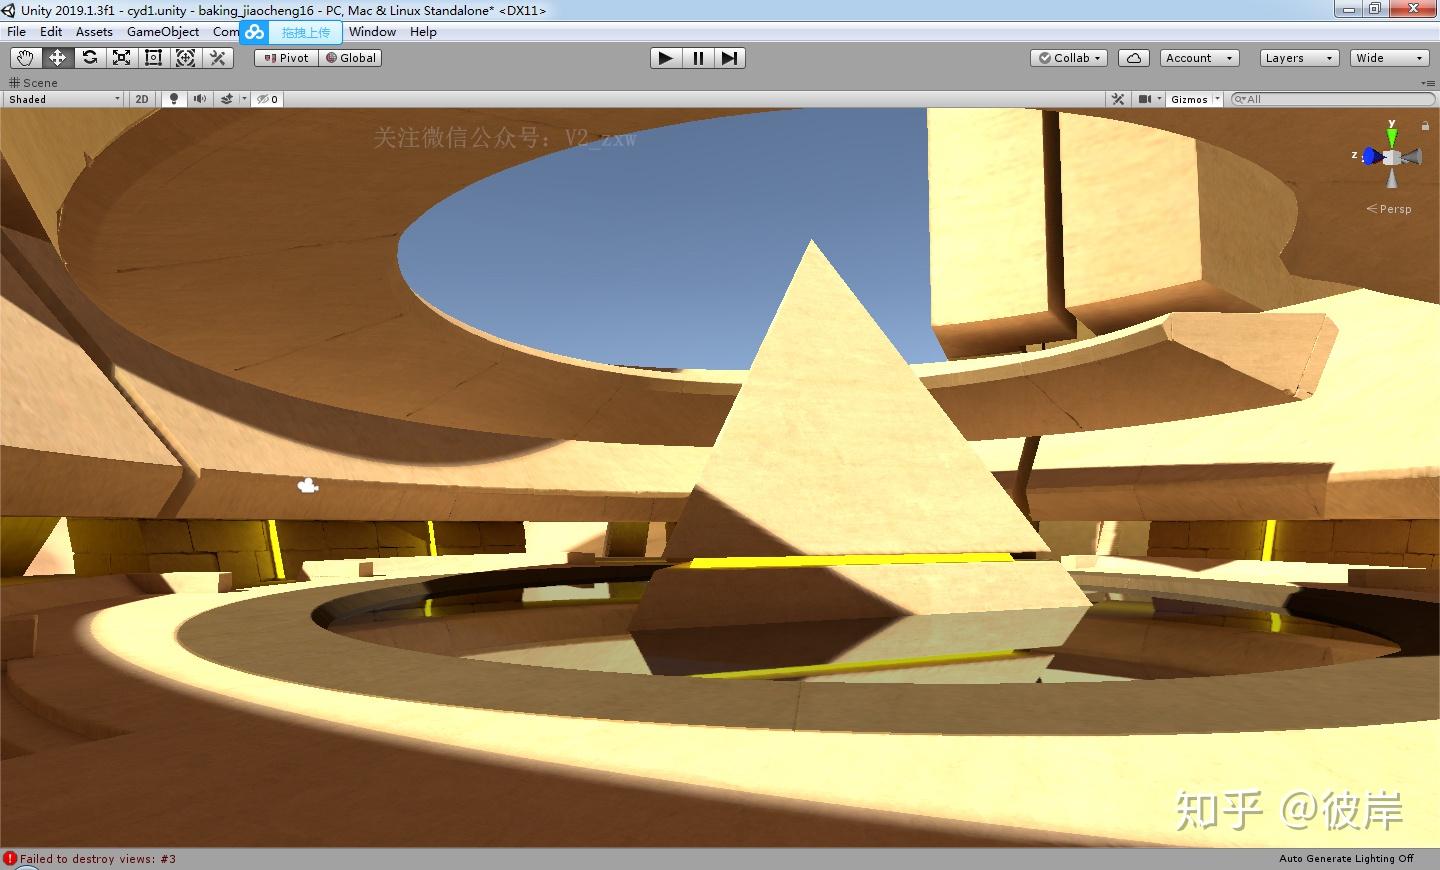This screenshot has width=1440, height=870.
Task: Open the GameObject menu
Action: [x=163, y=32]
